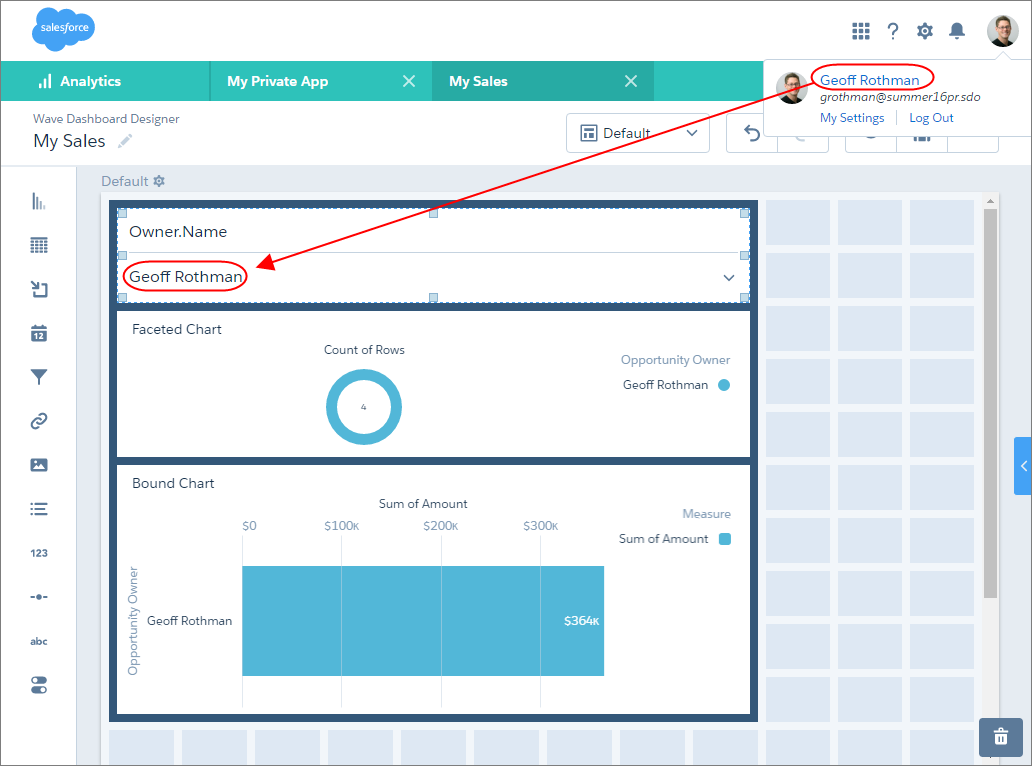Add a chart widget from sidebar
Viewport: 1032px width, 766px height.
(x=39, y=201)
